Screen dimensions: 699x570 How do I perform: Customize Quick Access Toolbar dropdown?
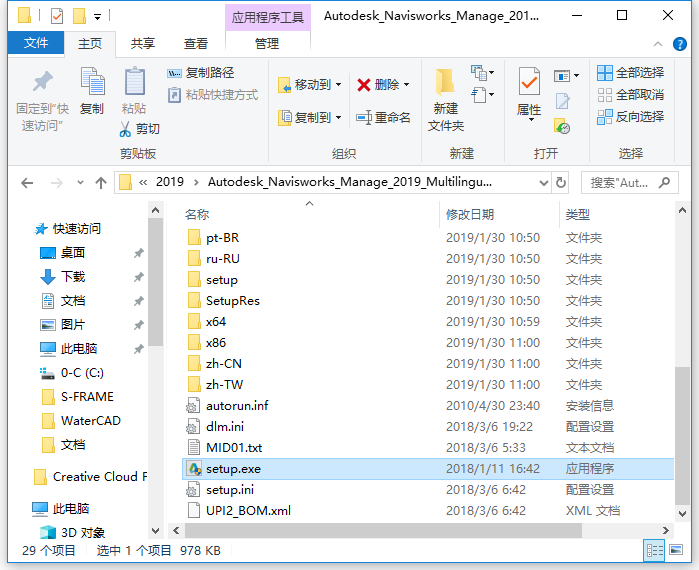coord(97,17)
